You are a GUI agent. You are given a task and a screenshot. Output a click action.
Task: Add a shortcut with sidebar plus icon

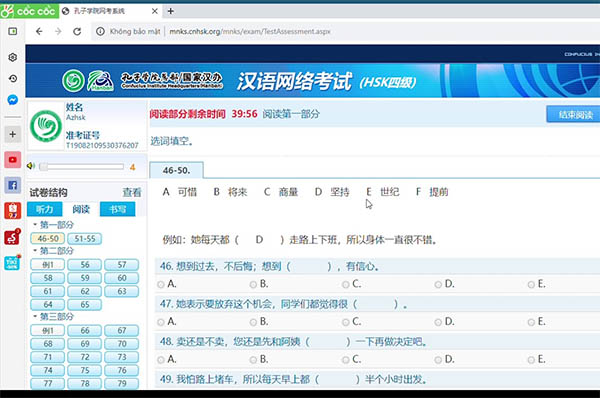click(x=13, y=134)
